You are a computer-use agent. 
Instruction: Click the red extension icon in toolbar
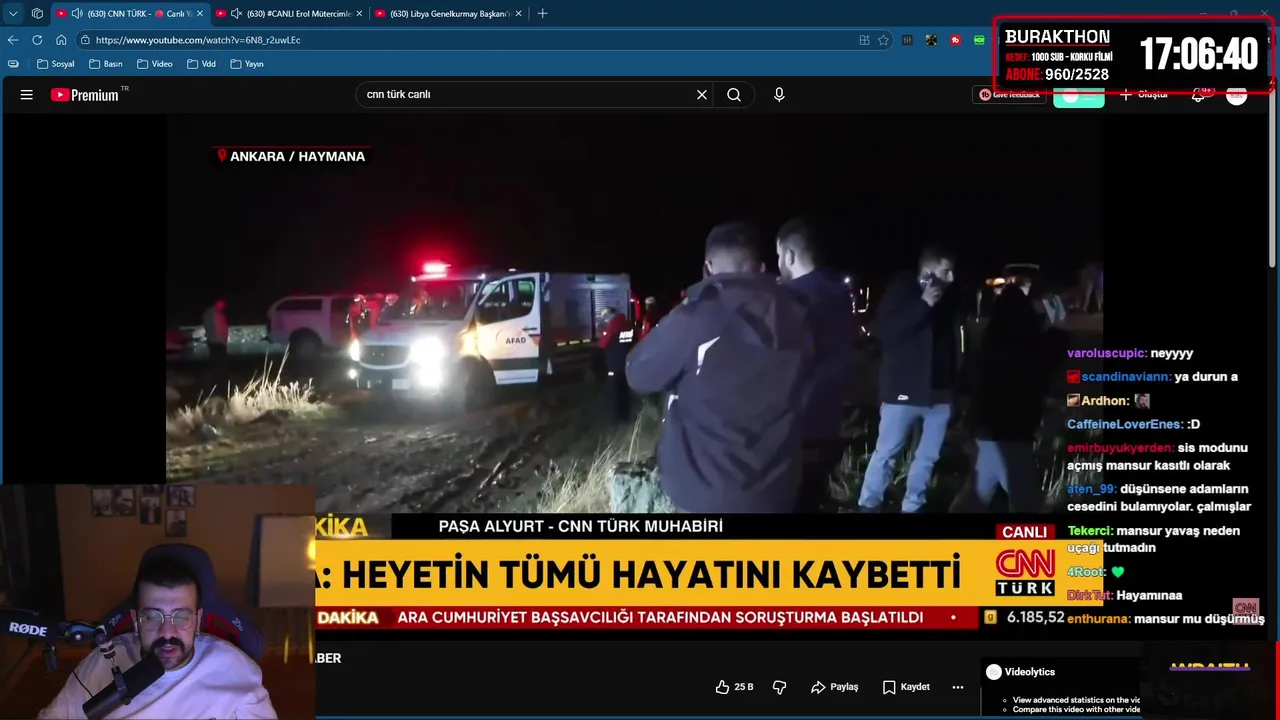(x=955, y=40)
